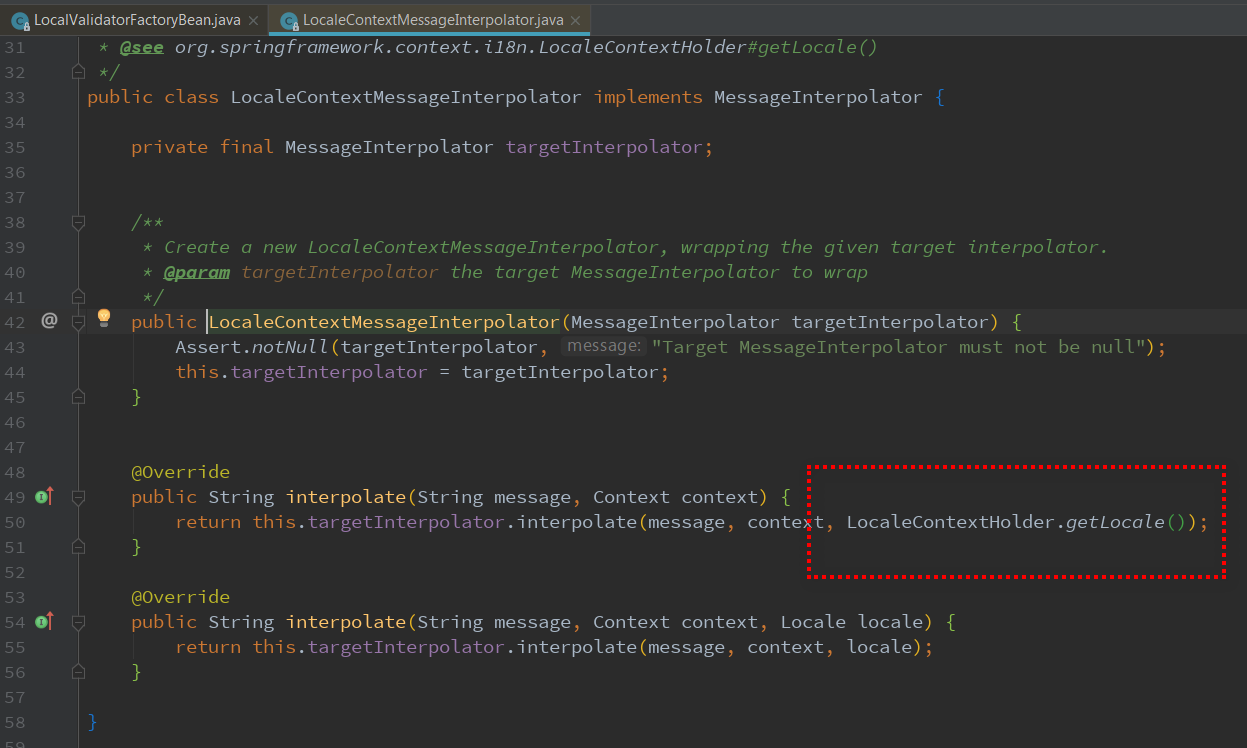1247x748 pixels.
Task: Click the intention lightbulb on line 42
Action: click(103, 319)
